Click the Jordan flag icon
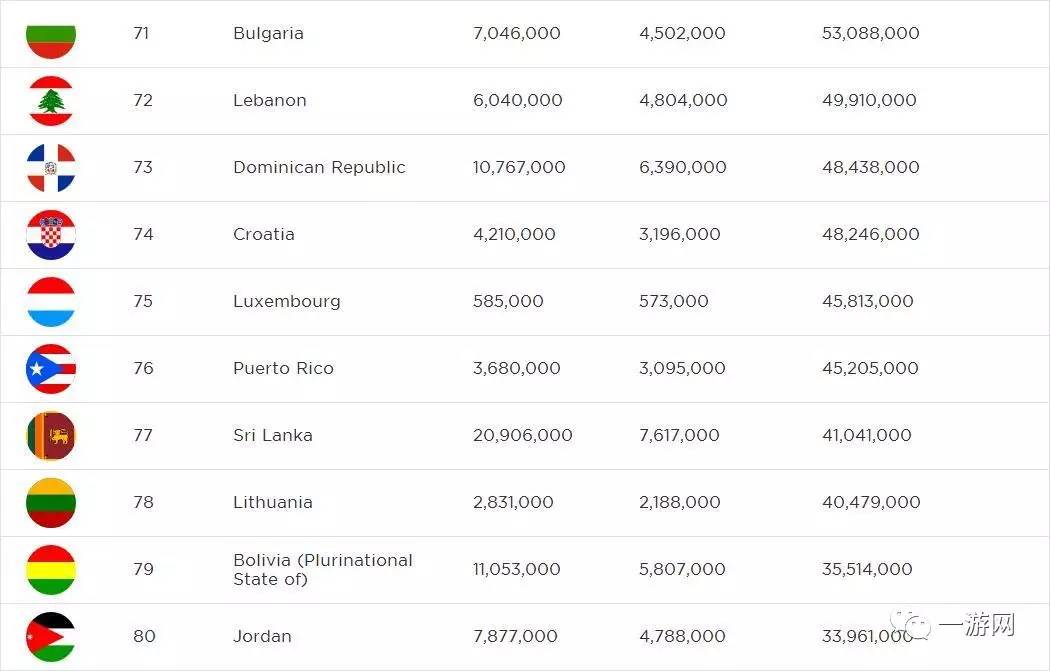 click(x=51, y=637)
